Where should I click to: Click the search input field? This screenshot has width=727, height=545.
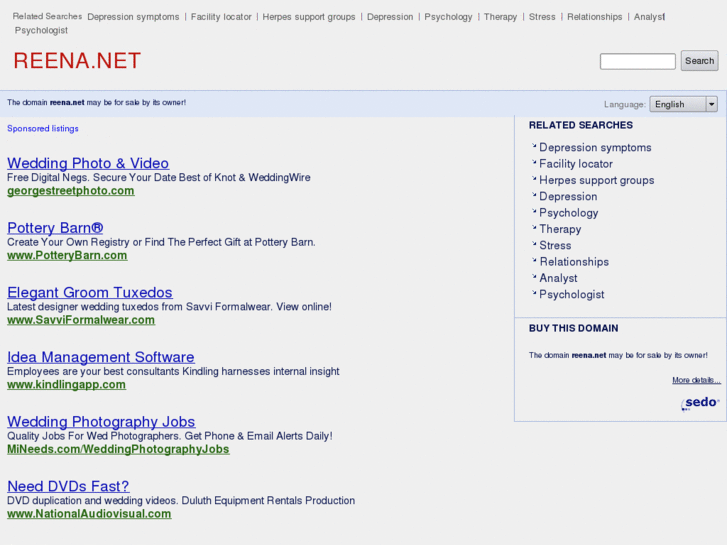638,61
